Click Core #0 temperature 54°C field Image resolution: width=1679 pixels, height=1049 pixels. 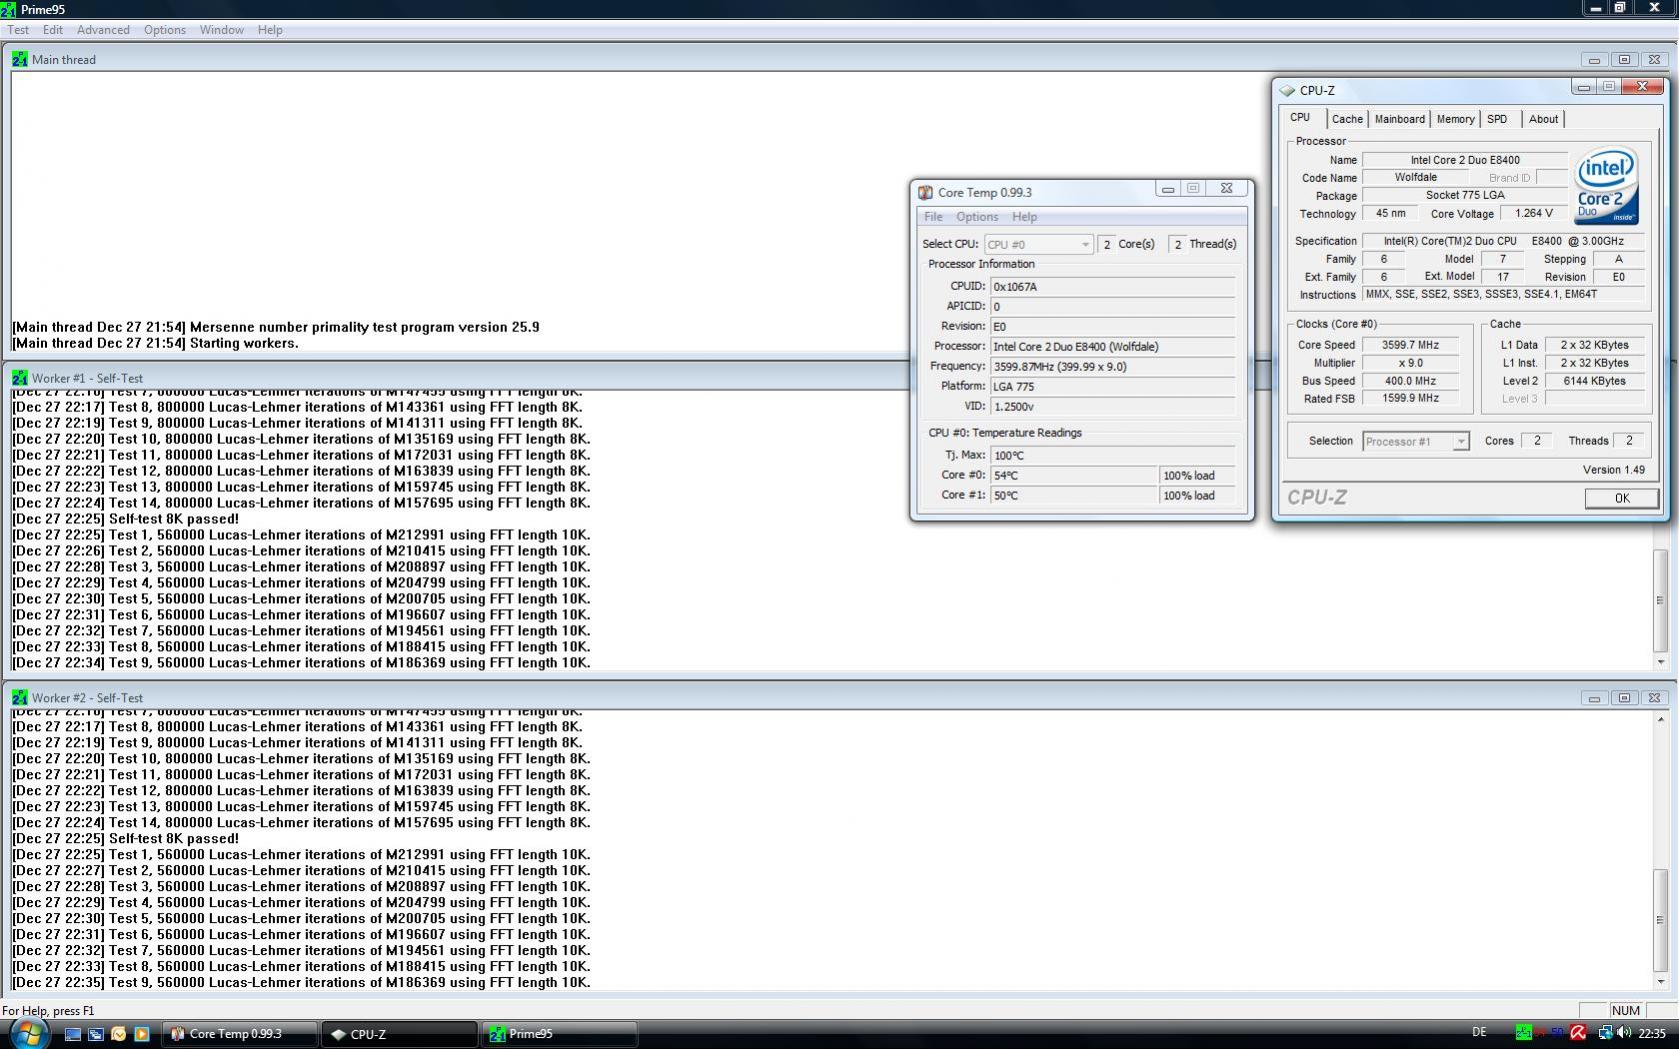(1074, 475)
